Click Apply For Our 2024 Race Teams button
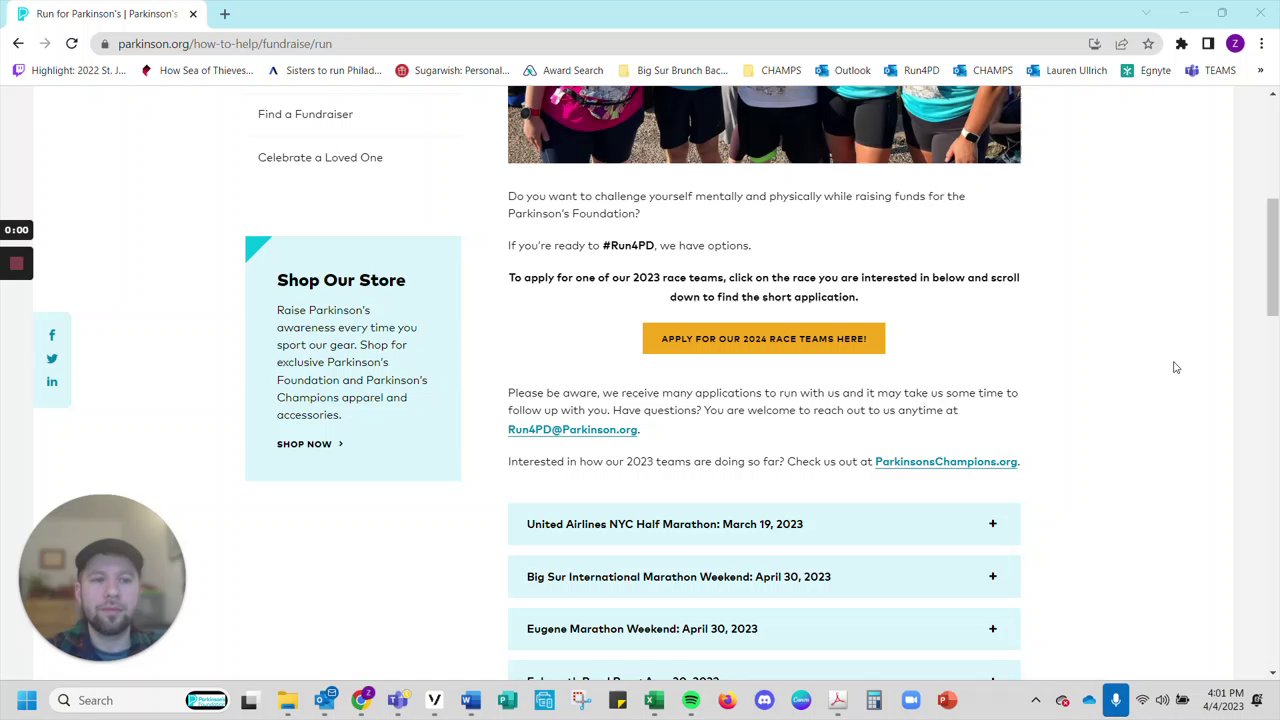Screen dimensions: 1280x720 764,338
